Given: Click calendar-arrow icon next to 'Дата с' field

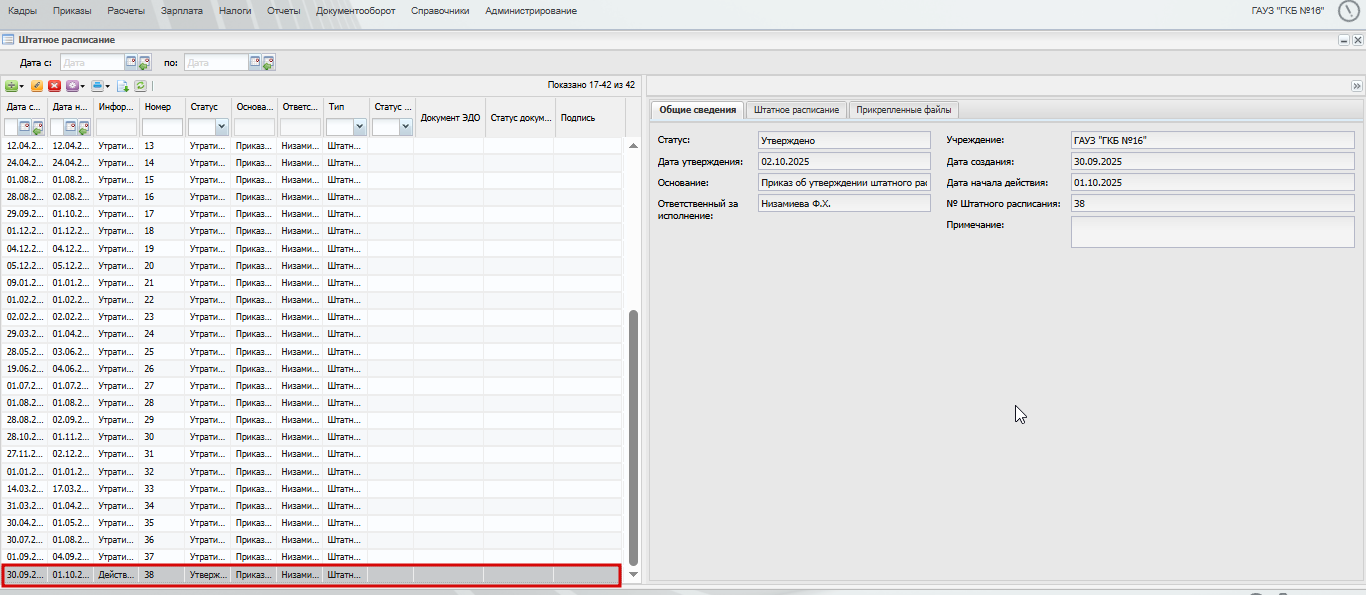Looking at the screenshot, I should coord(144,62).
